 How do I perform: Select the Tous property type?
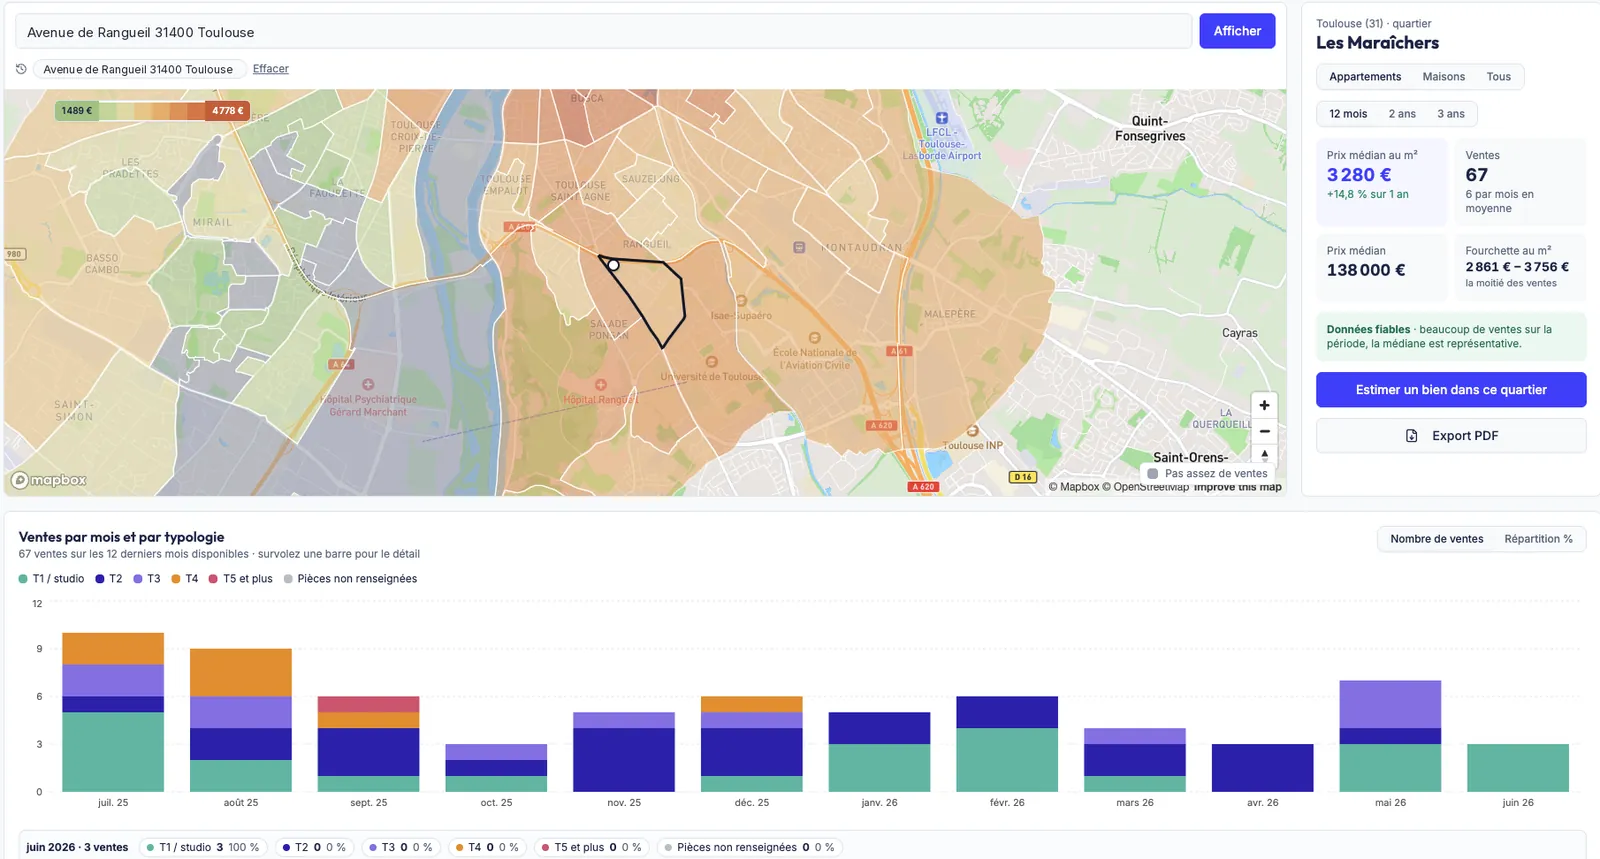click(1498, 77)
